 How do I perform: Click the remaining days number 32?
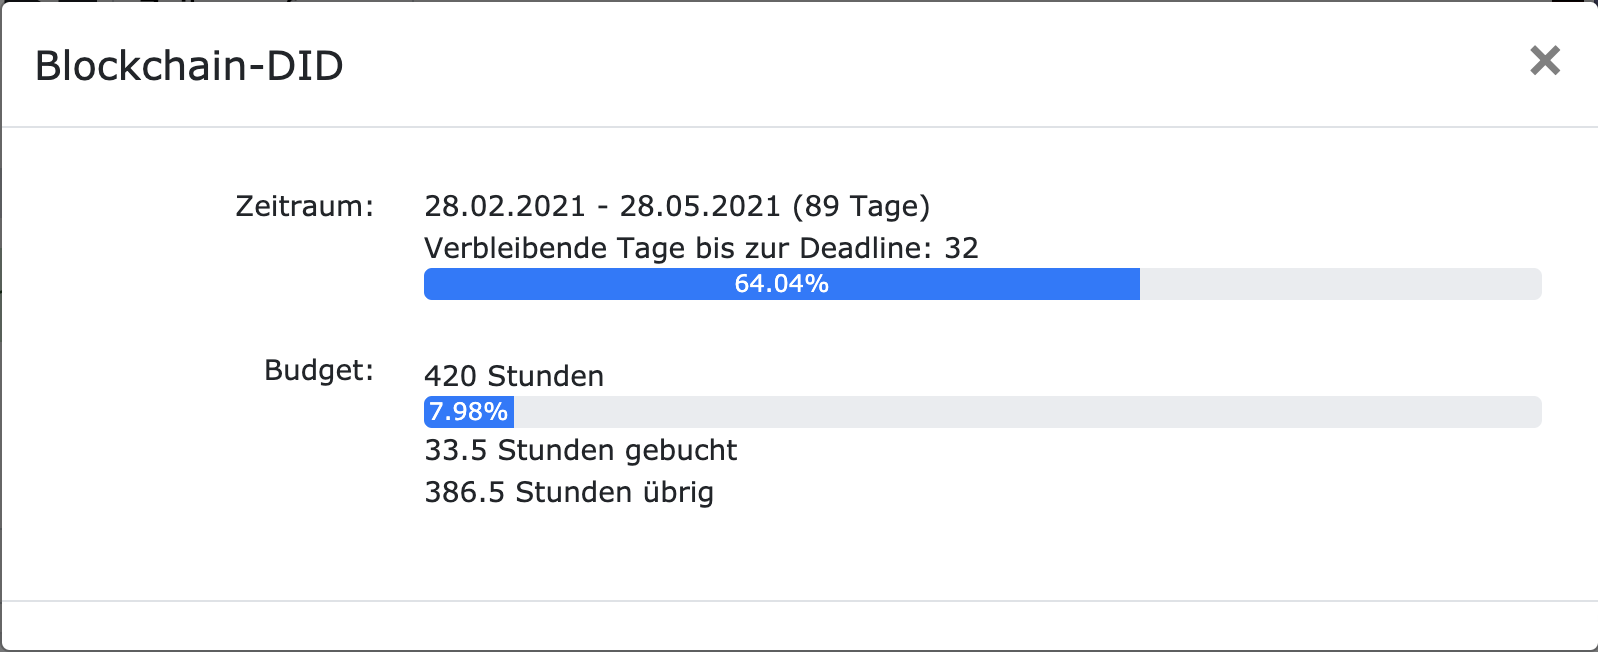click(961, 248)
